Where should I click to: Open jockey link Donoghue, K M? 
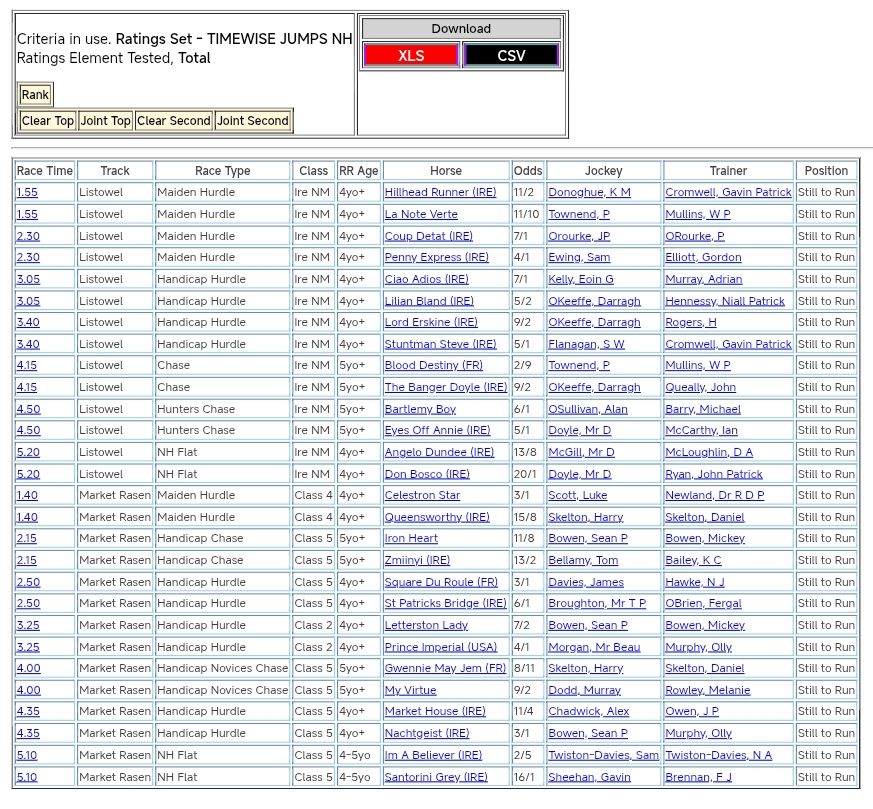tap(589, 192)
